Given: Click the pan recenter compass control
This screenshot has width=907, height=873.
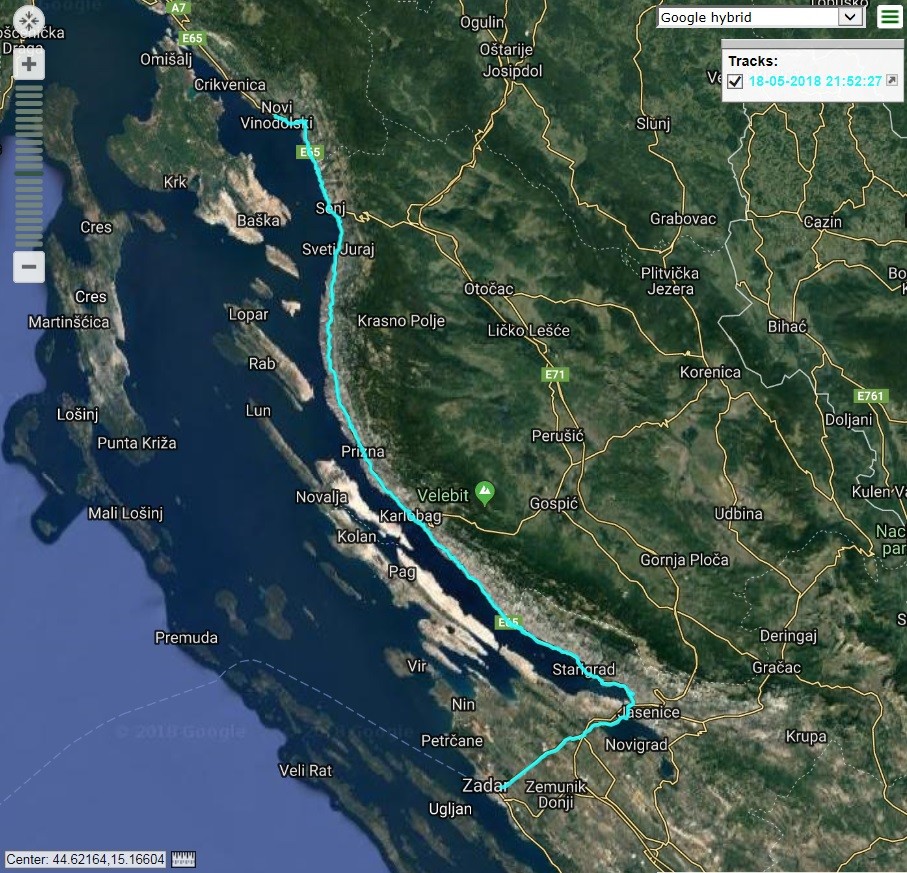Looking at the screenshot, I should [28, 21].
